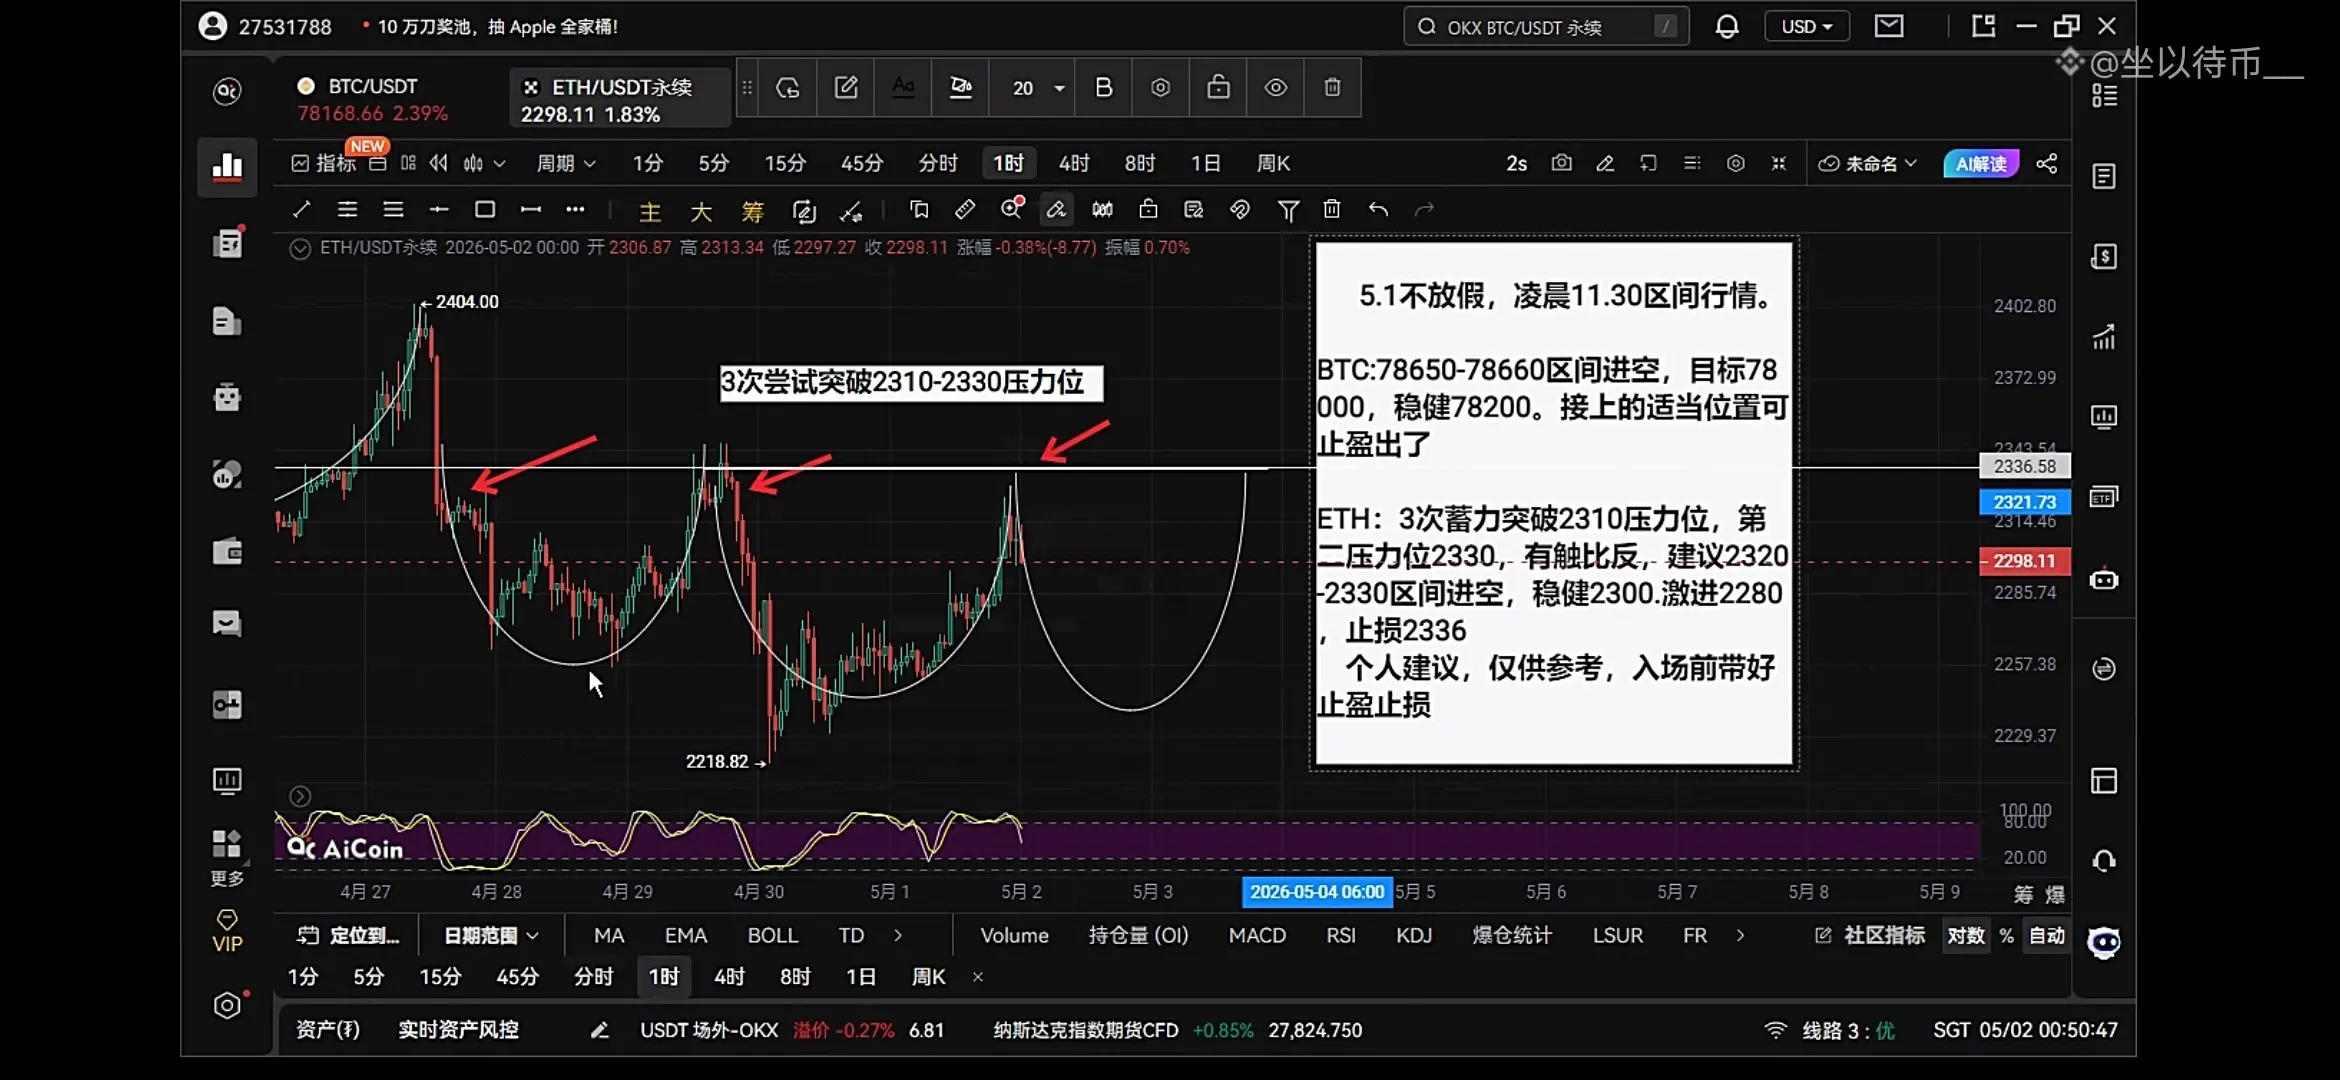Viewport: 2340px width, 1080px height.
Task: Click the filter funnel icon
Action: click(1288, 210)
